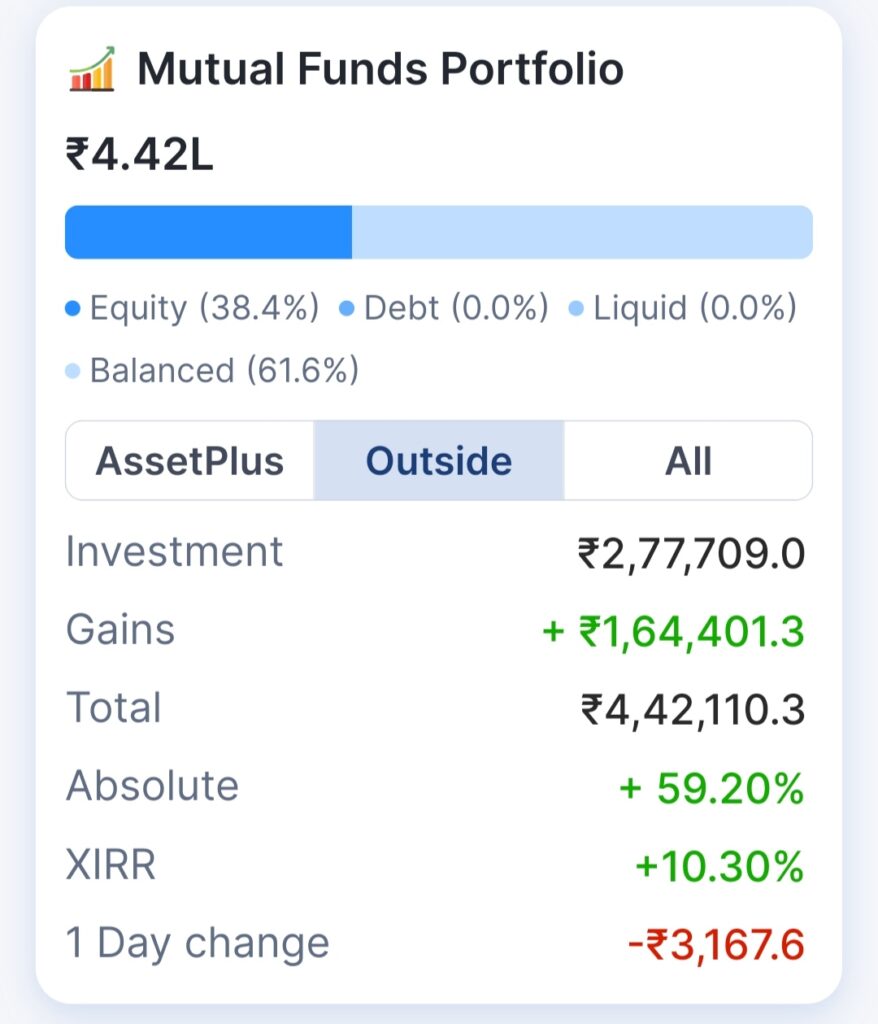Tap the XIRR value +10.30%
Image resolution: width=878 pixels, height=1024 pixels.
click(719, 867)
